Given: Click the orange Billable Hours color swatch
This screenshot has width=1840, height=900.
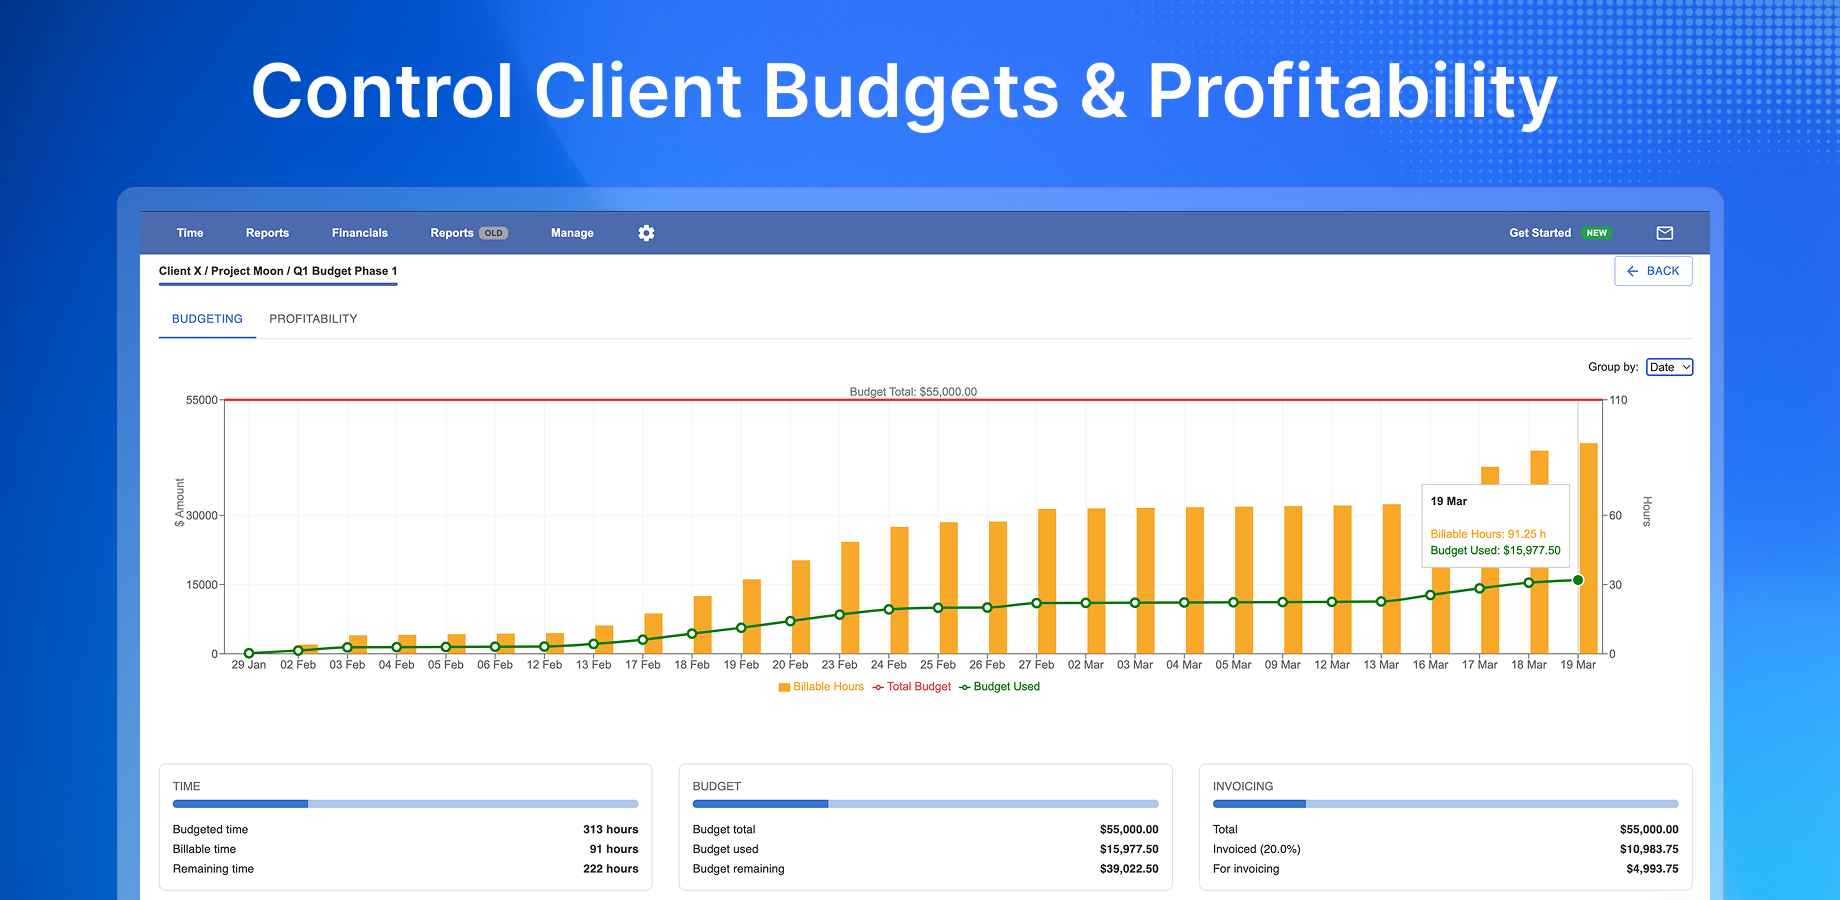Looking at the screenshot, I should [784, 686].
